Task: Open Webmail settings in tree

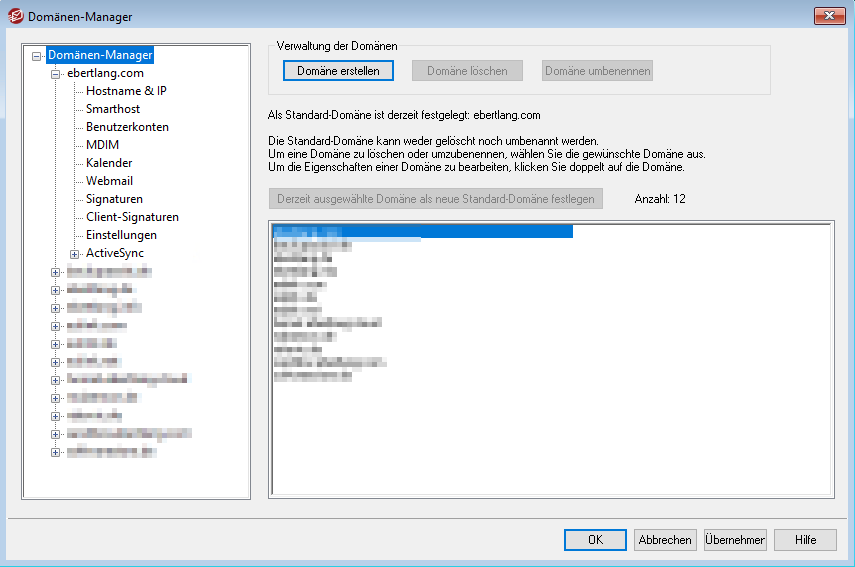Action: (109, 181)
